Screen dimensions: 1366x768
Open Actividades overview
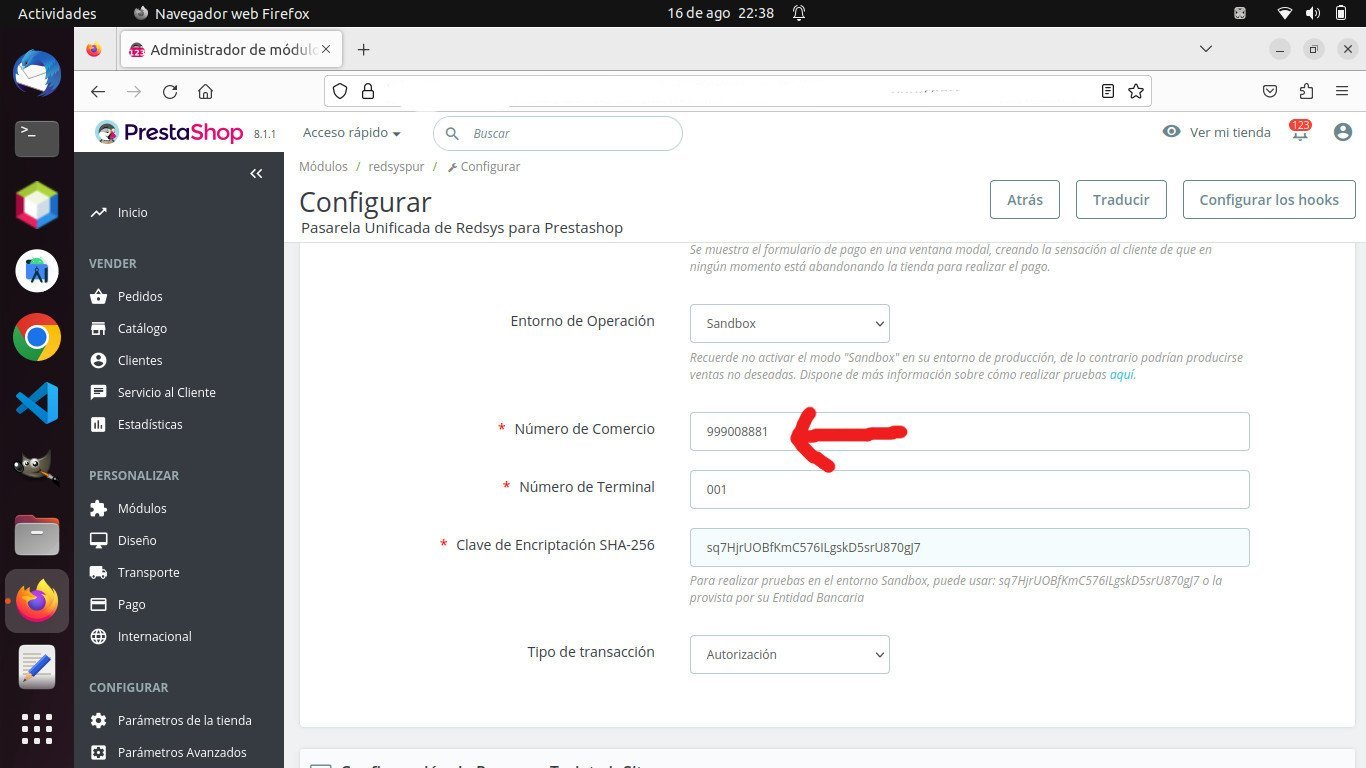[57, 13]
